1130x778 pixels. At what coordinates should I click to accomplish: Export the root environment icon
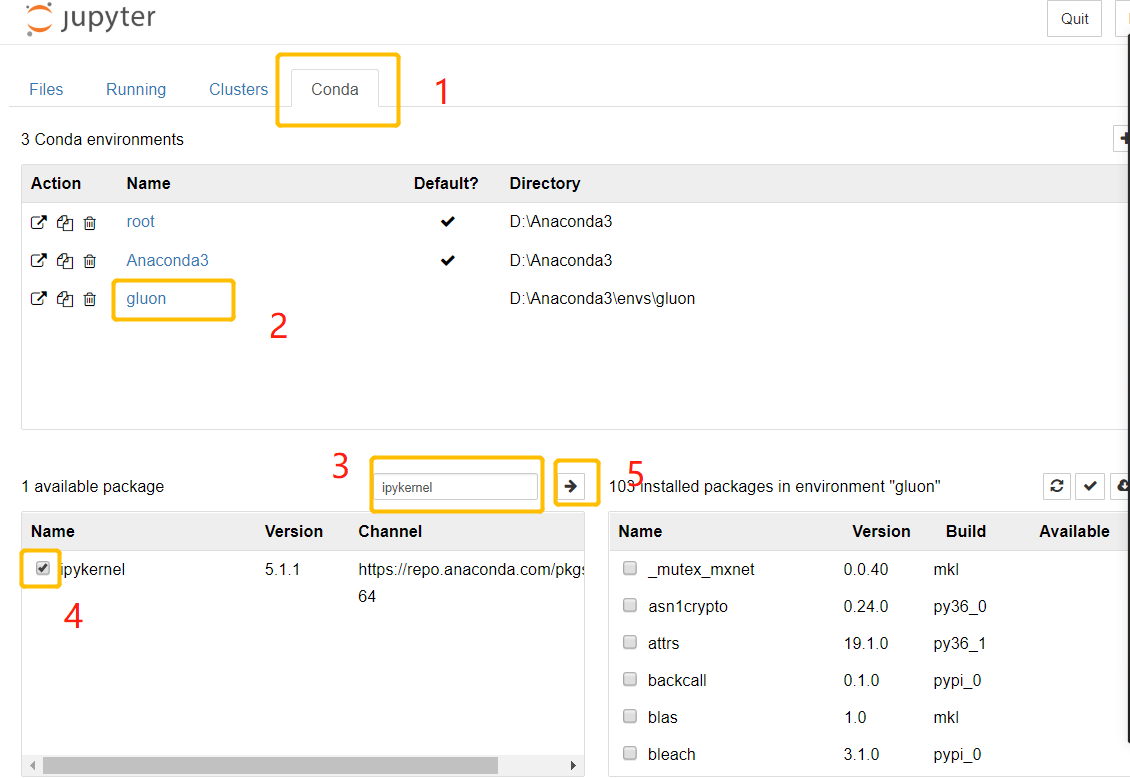pos(38,223)
